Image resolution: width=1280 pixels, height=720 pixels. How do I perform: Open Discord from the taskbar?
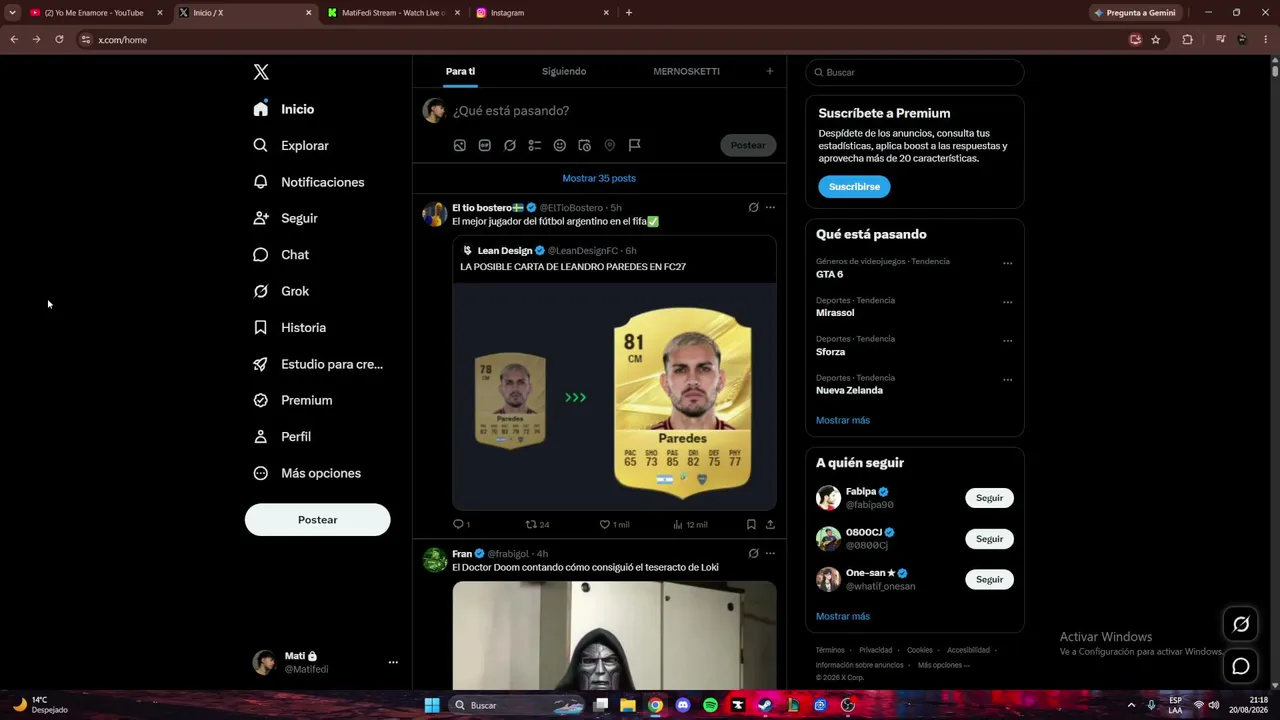pos(683,705)
